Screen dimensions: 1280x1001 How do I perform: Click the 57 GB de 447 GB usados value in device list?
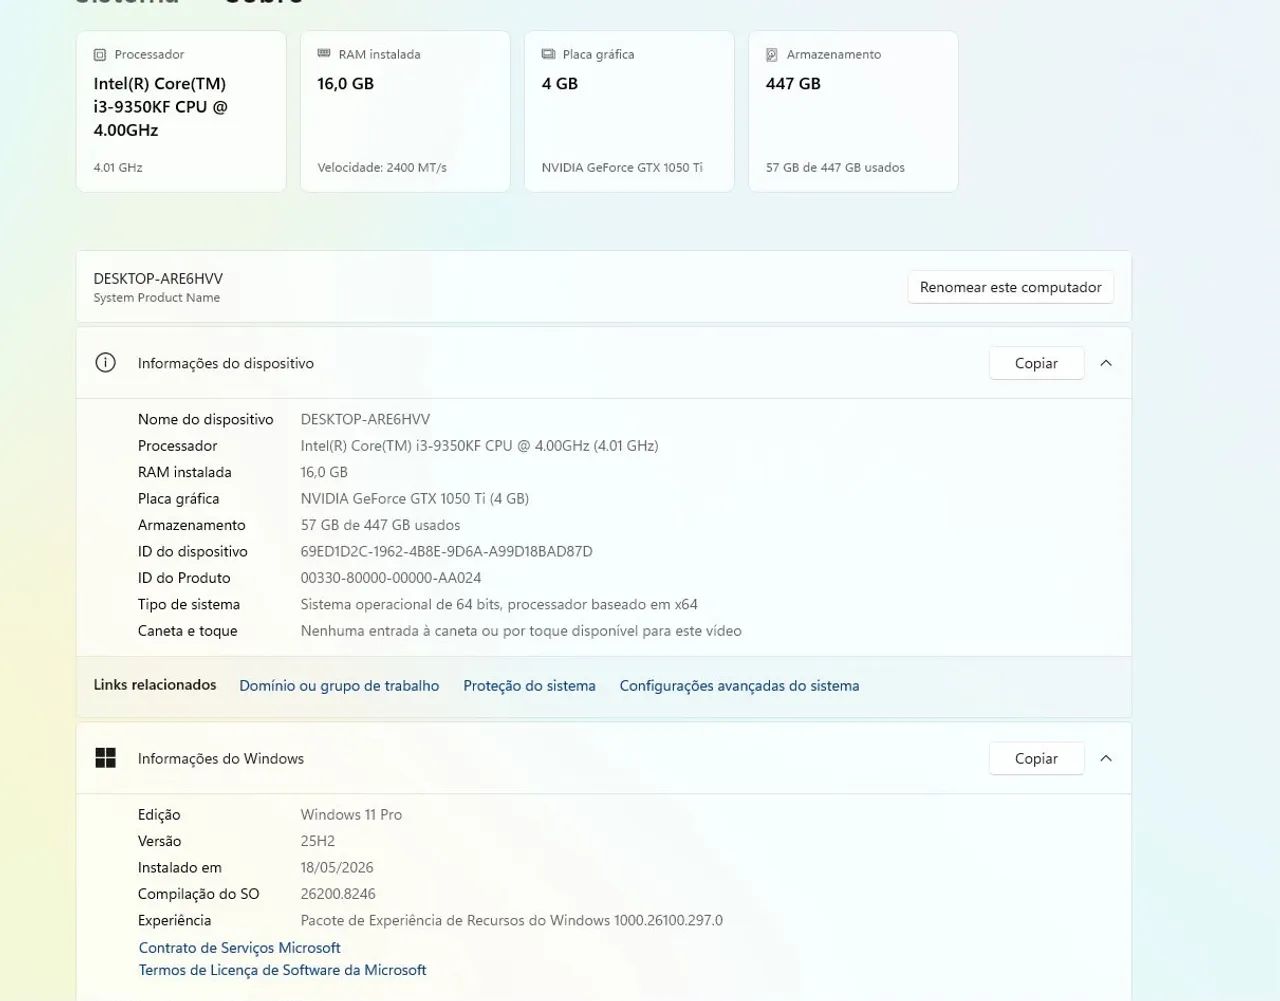coord(380,525)
